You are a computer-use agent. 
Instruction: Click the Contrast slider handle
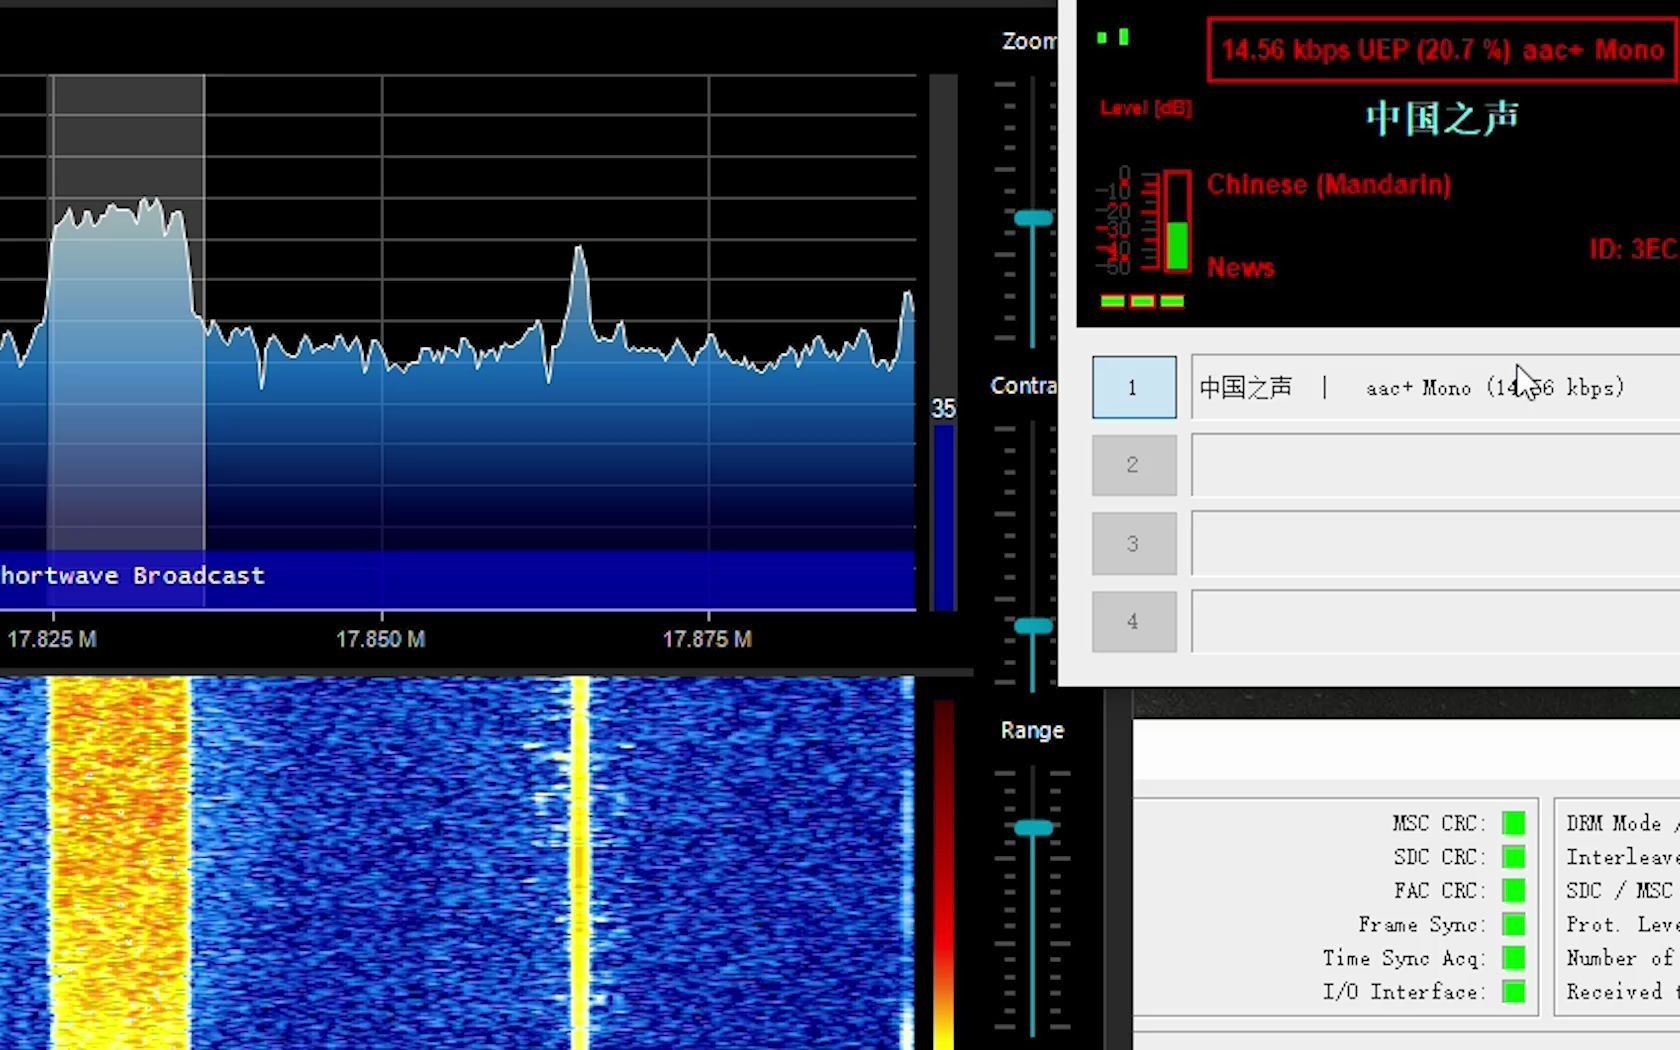pos(1032,624)
